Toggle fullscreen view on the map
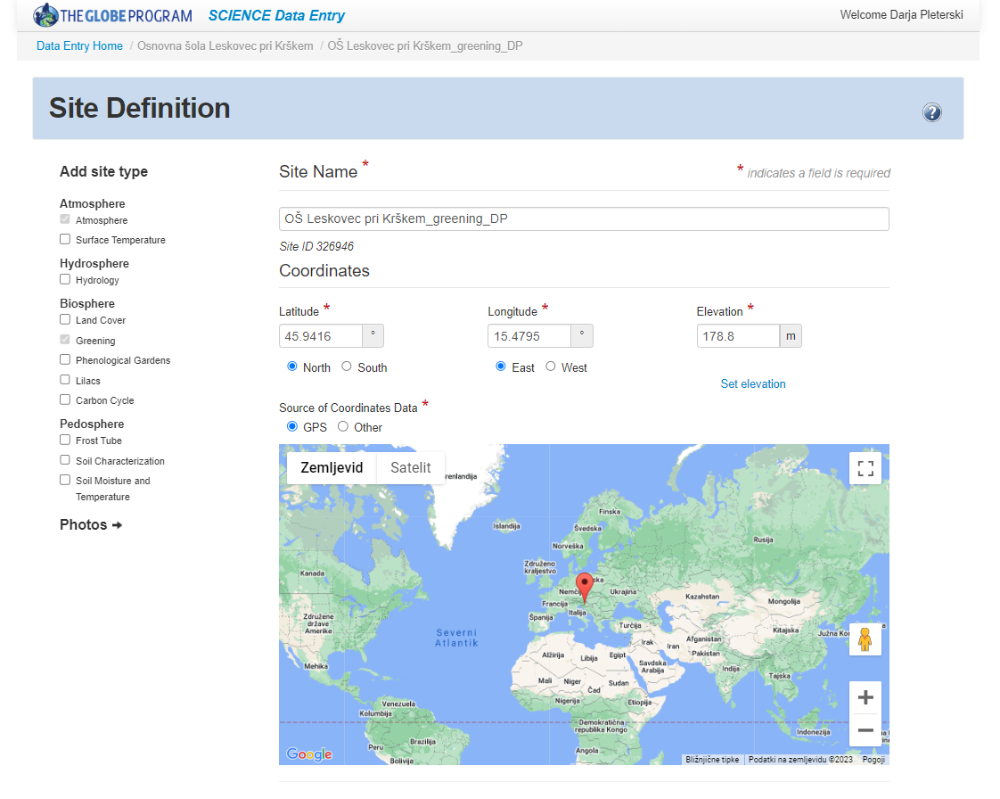The width and height of the screenshot is (1000, 799). point(865,468)
